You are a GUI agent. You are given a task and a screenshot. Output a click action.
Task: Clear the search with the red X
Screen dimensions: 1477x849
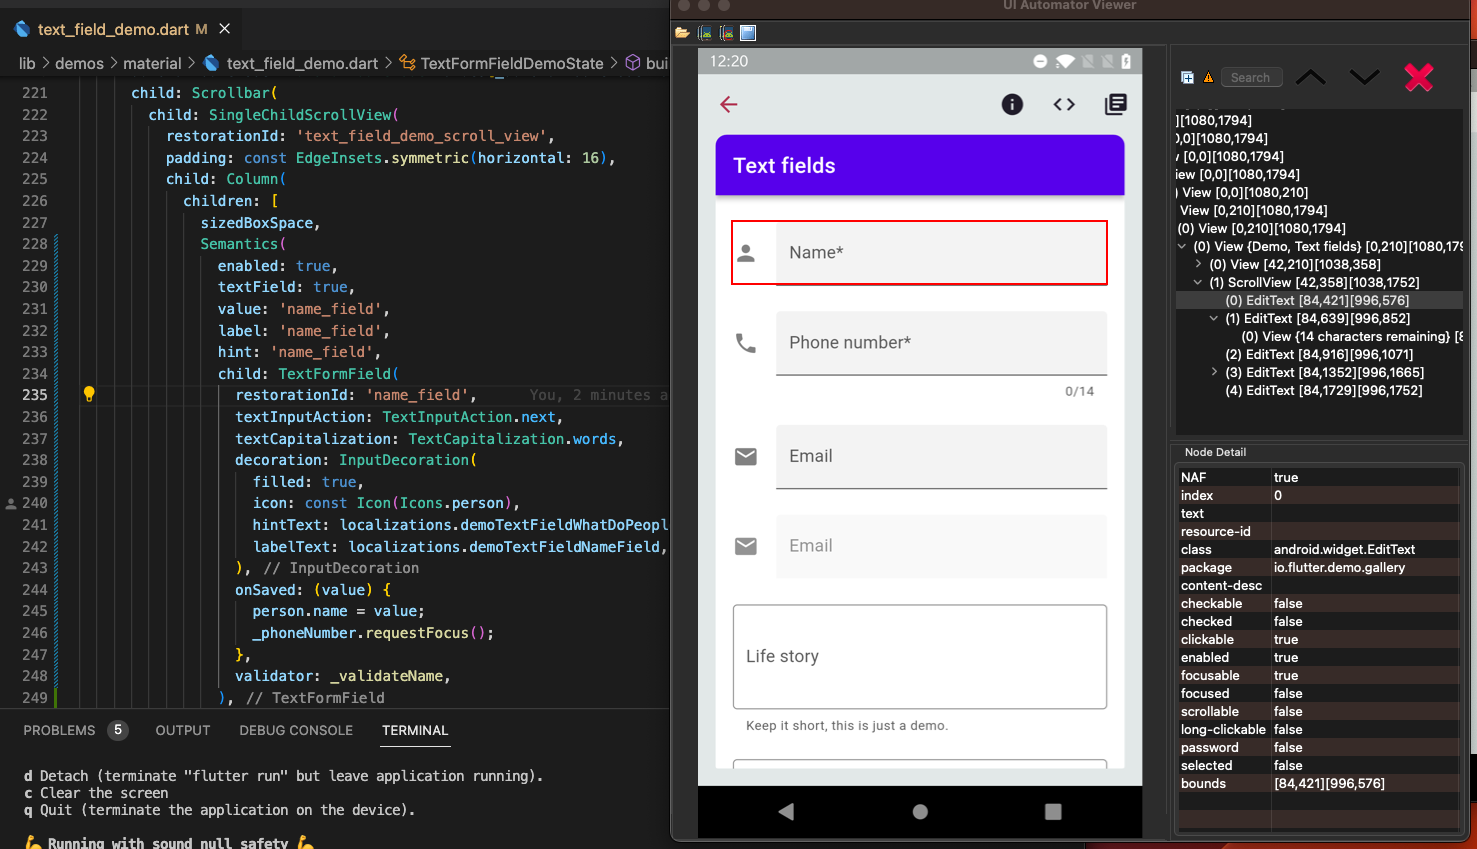pyautogui.click(x=1418, y=77)
